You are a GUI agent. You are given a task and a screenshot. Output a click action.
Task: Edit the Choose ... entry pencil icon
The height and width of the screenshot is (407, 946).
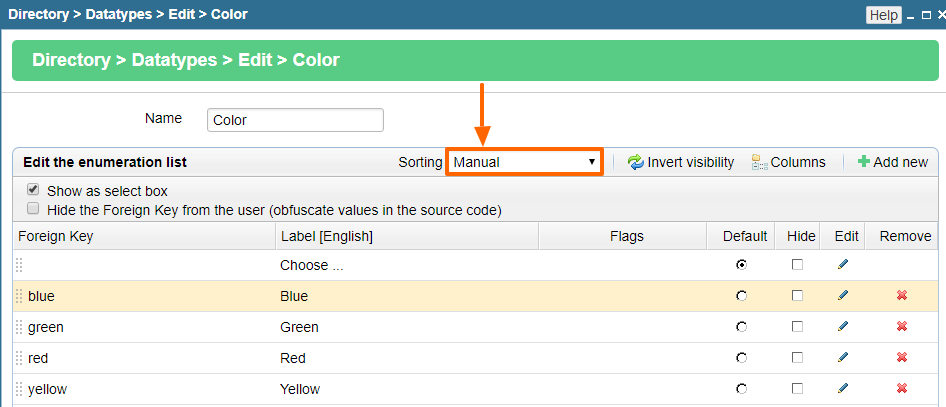(x=843, y=264)
